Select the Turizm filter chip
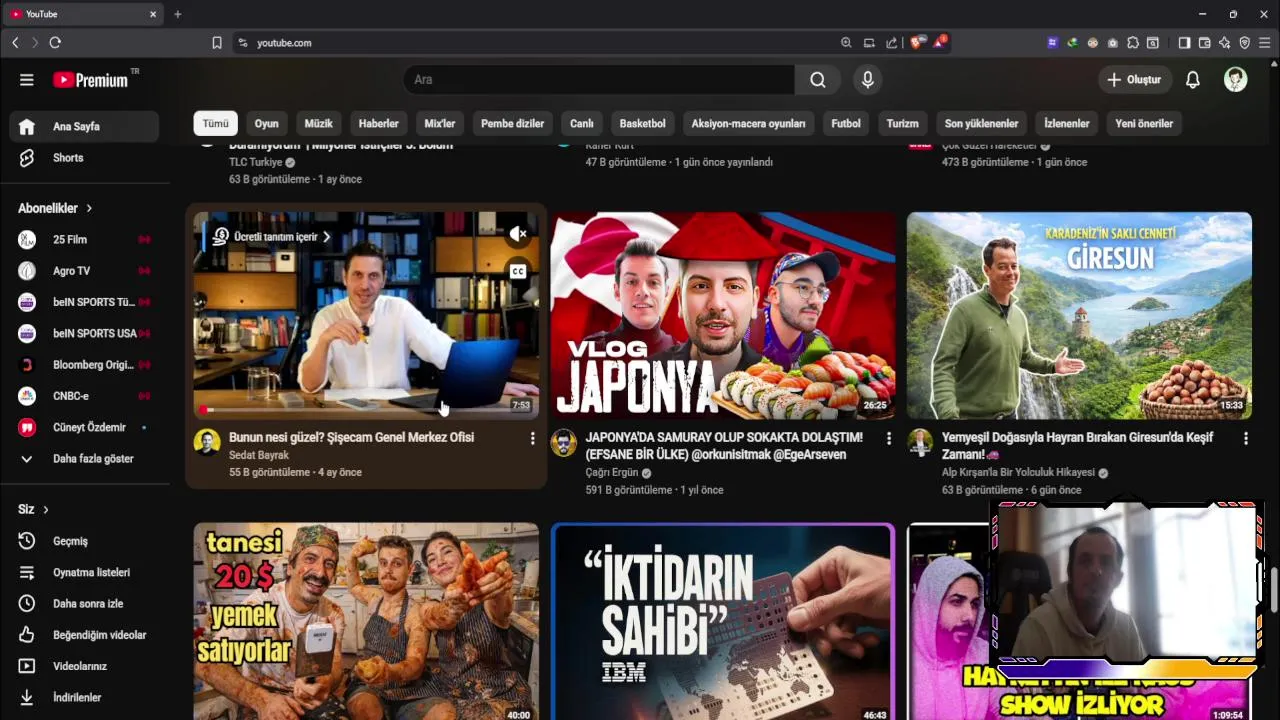Image resolution: width=1280 pixels, height=720 pixels. 902,124
